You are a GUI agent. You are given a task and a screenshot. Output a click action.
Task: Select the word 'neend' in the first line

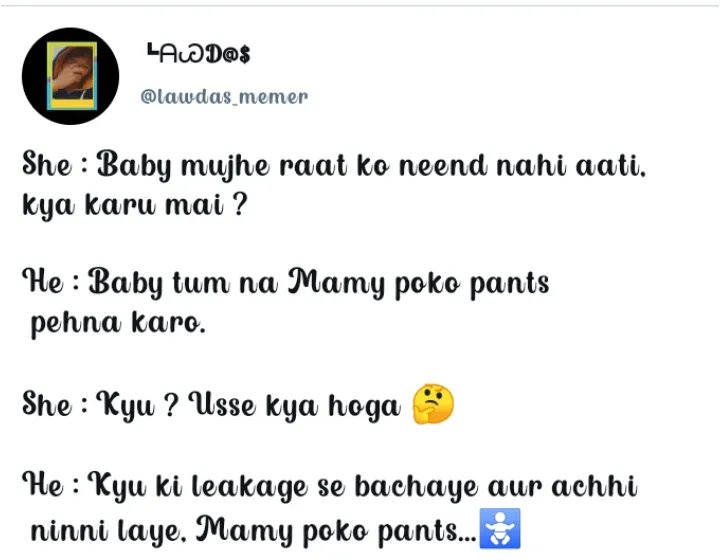(x=443, y=165)
